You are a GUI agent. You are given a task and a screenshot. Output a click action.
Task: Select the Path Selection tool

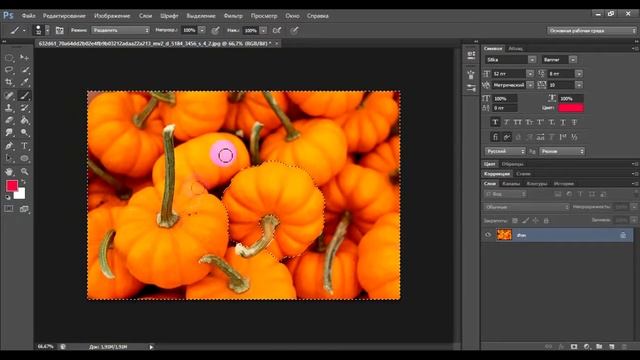(9, 158)
